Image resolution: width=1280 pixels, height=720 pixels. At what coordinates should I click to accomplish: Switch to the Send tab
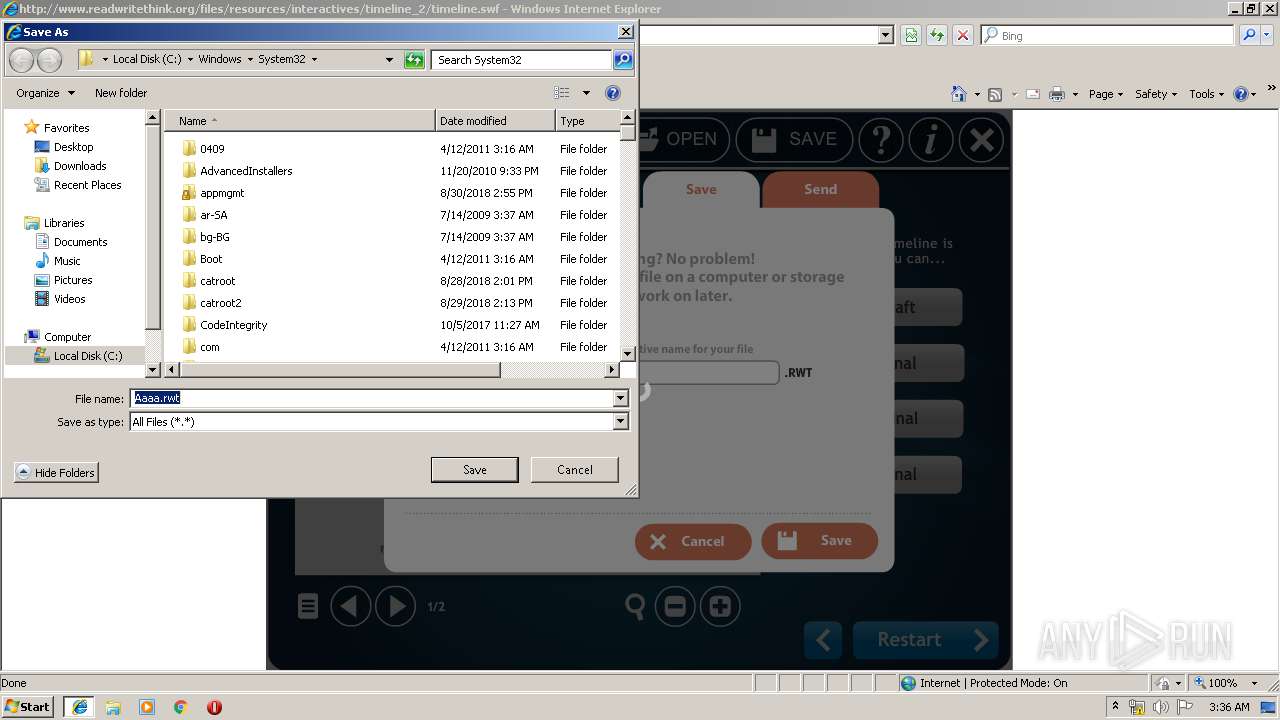[x=820, y=189]
